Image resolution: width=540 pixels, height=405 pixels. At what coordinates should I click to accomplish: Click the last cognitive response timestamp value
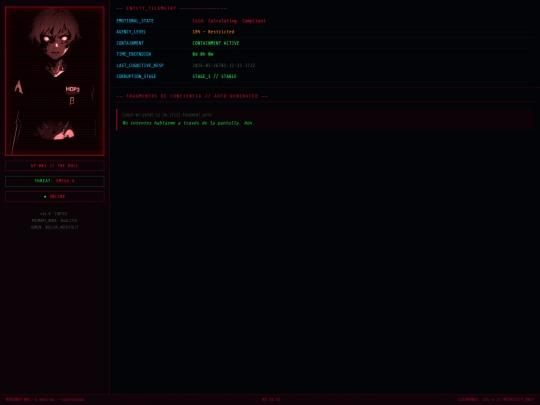coord(224,65)
